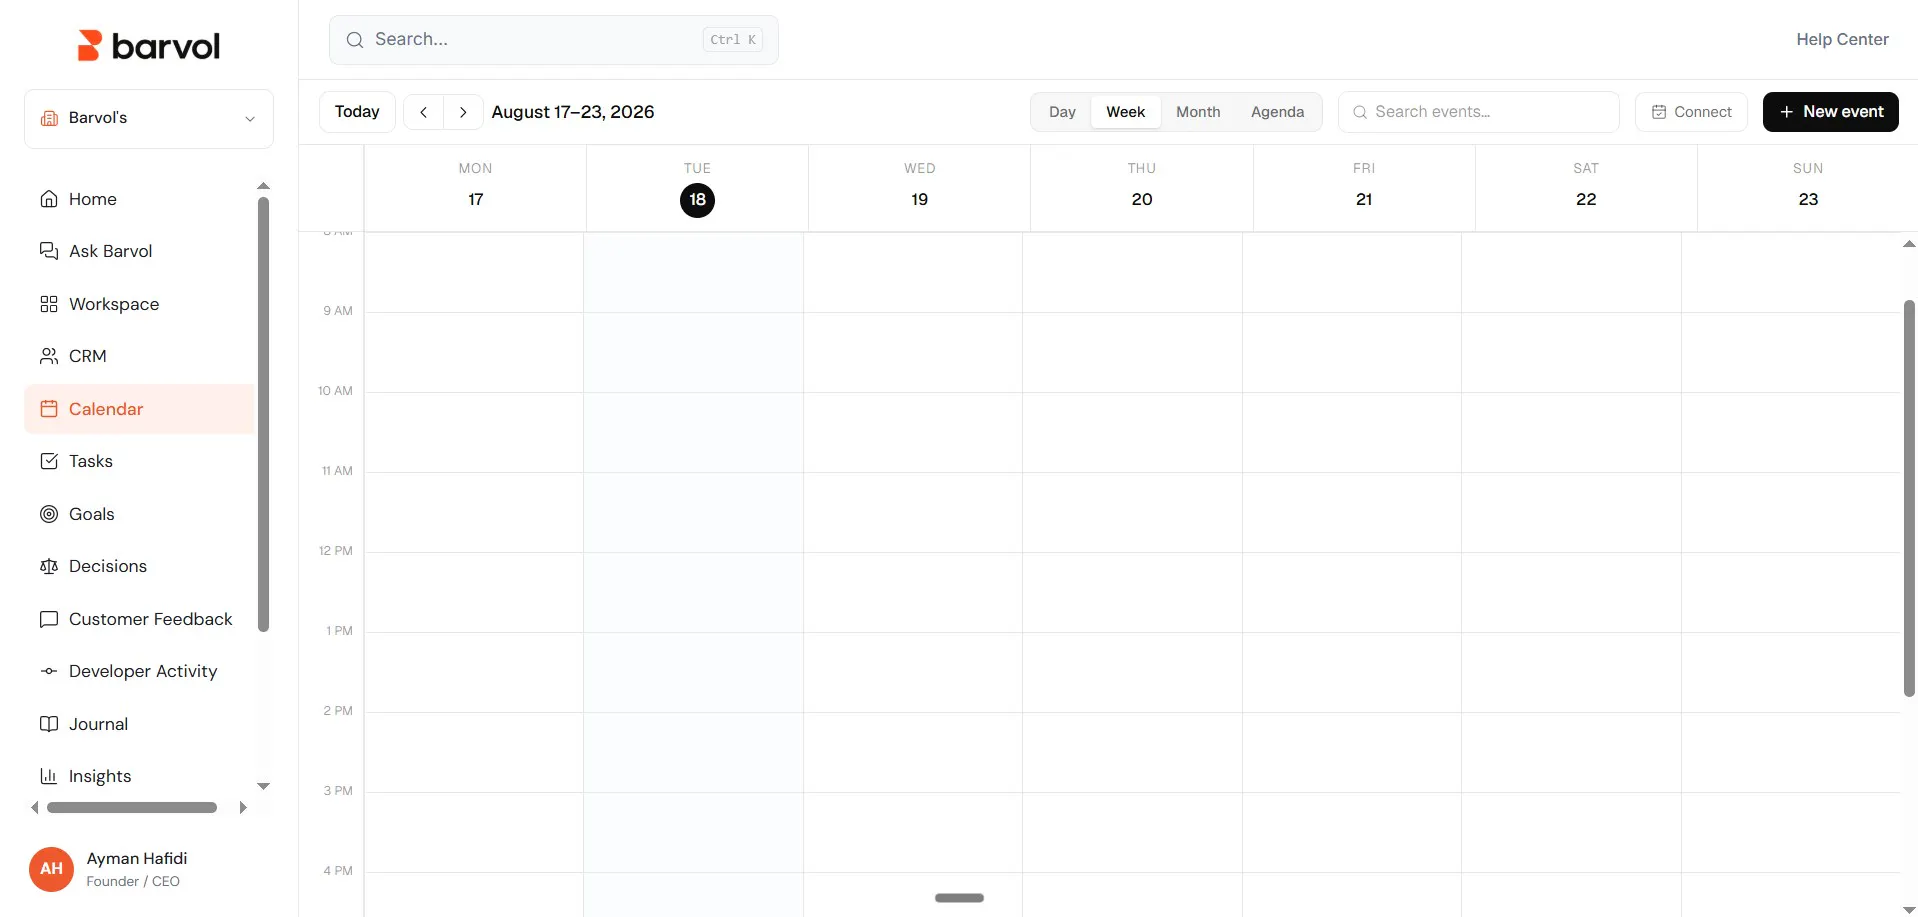Click the bottom drag handle bar

959,898
